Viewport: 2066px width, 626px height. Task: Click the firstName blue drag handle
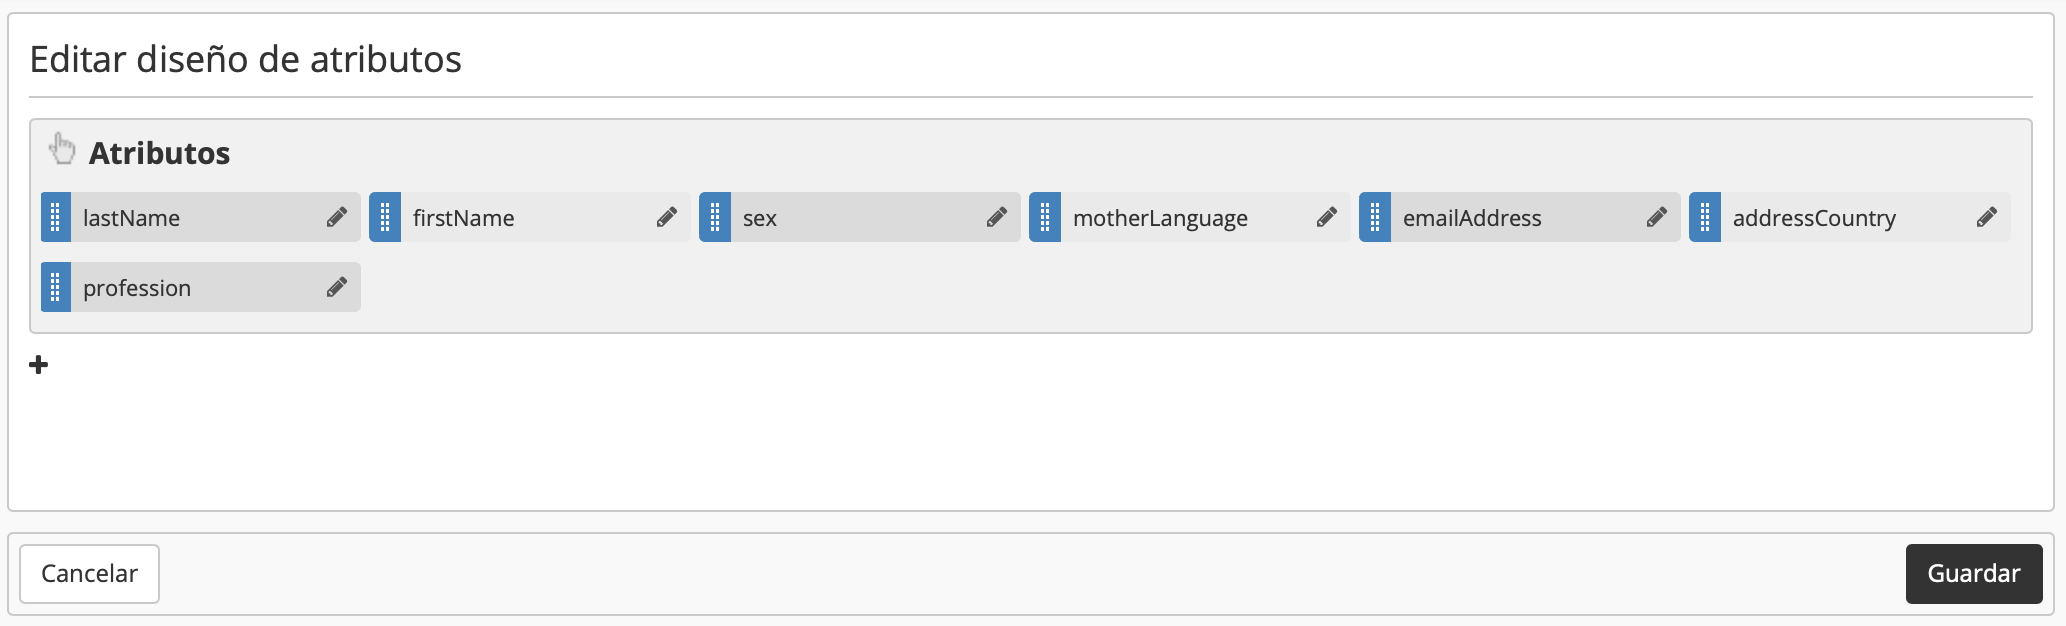pyautogui.click(x=385, y=217)
